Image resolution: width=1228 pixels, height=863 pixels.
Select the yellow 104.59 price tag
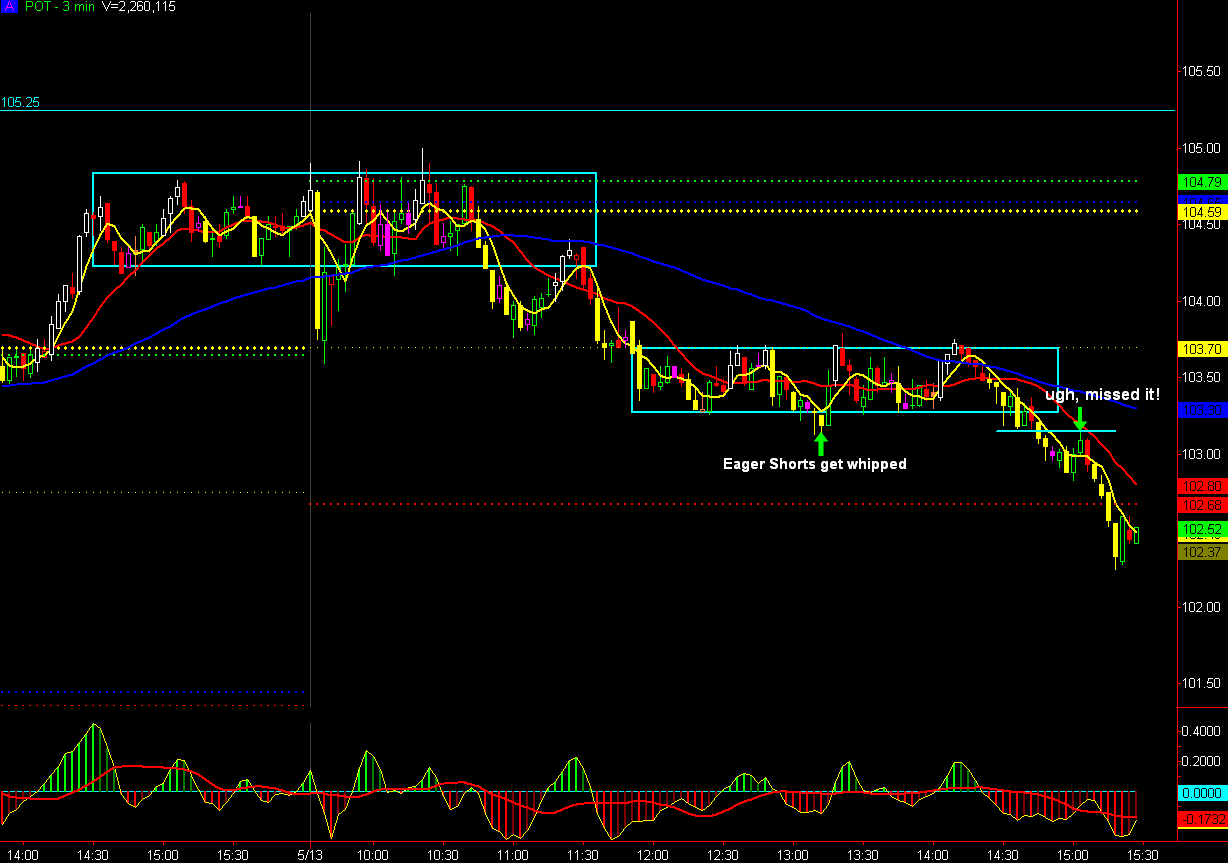click(x=1201, y=212)
